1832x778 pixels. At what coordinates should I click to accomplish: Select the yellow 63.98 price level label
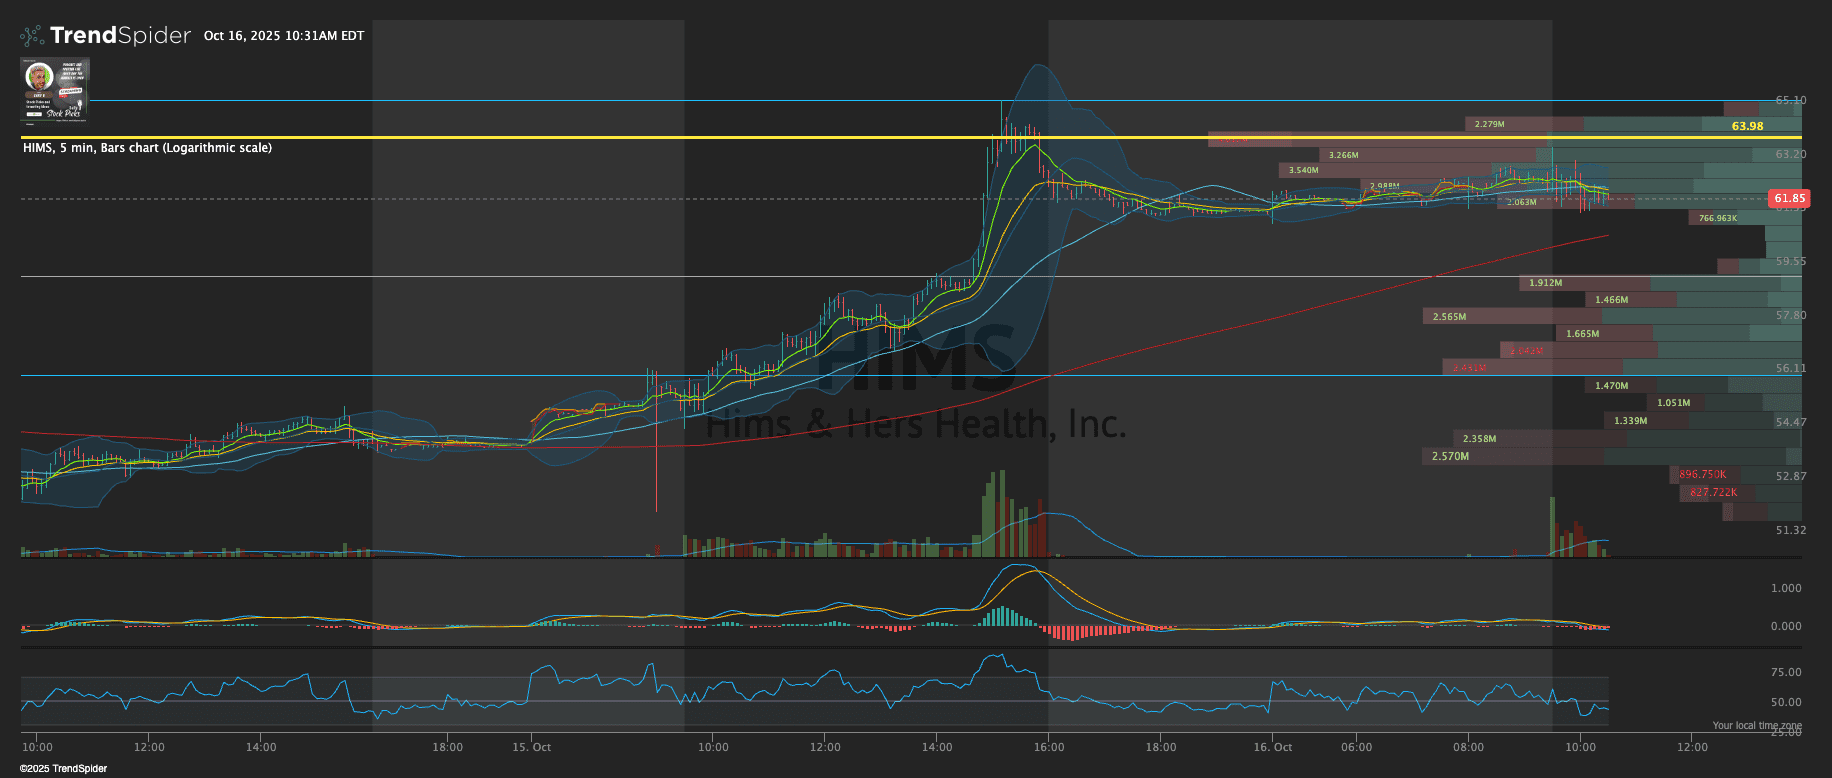pyautogui.click(x=1747, y=126)
